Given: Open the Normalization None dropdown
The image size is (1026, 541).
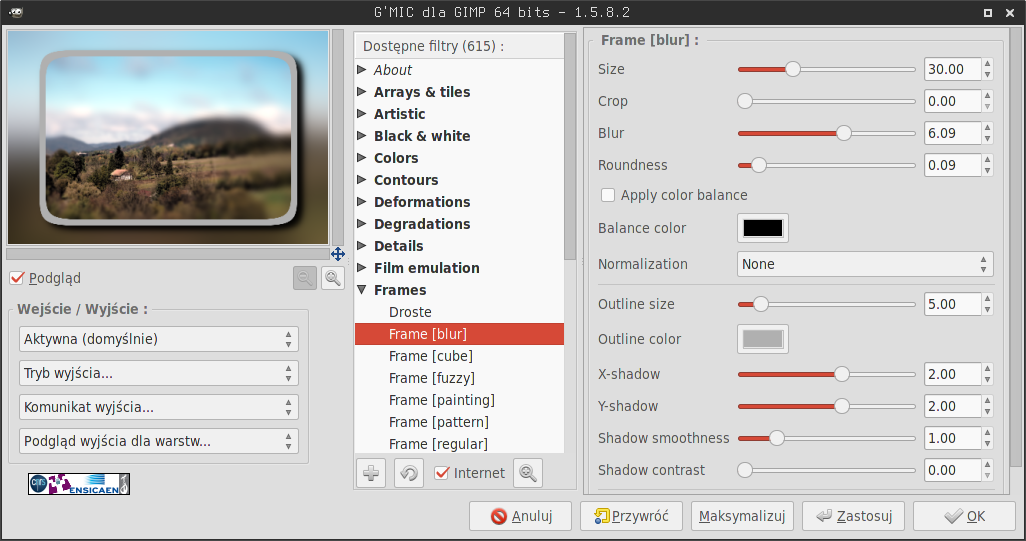Looking at the screenshot, I should click(865, 264).
